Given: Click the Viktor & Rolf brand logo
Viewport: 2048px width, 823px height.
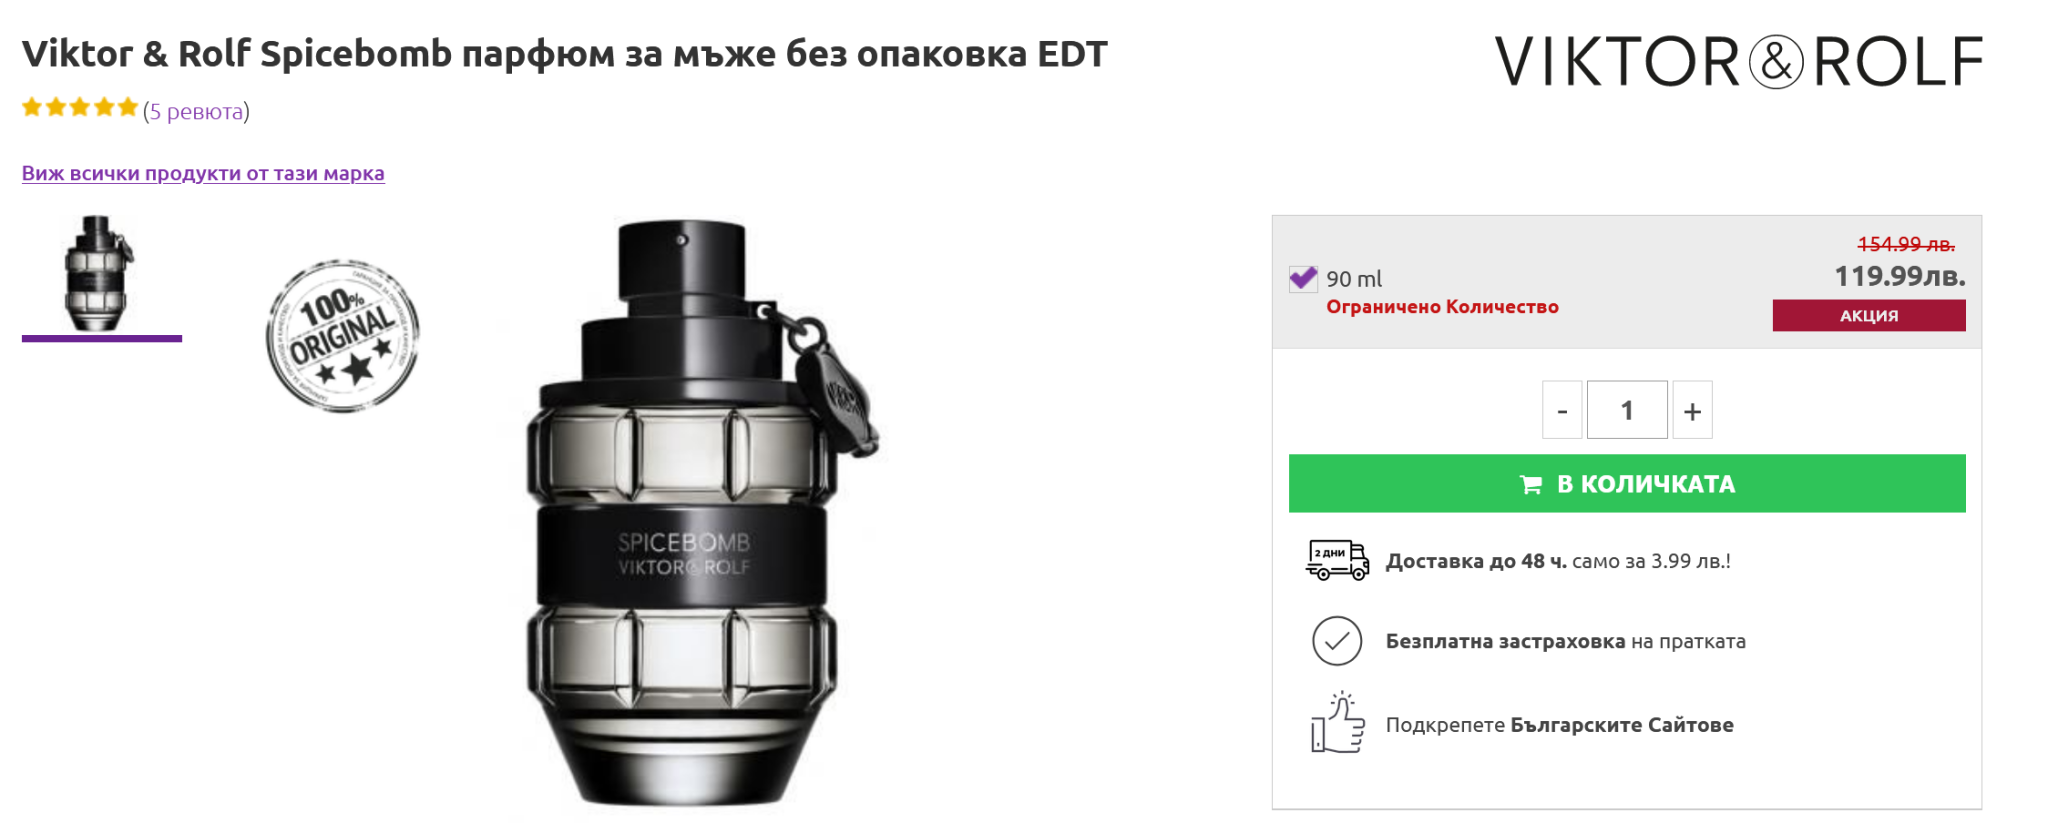Looking at the screenshot, I should pos(1739,61).
